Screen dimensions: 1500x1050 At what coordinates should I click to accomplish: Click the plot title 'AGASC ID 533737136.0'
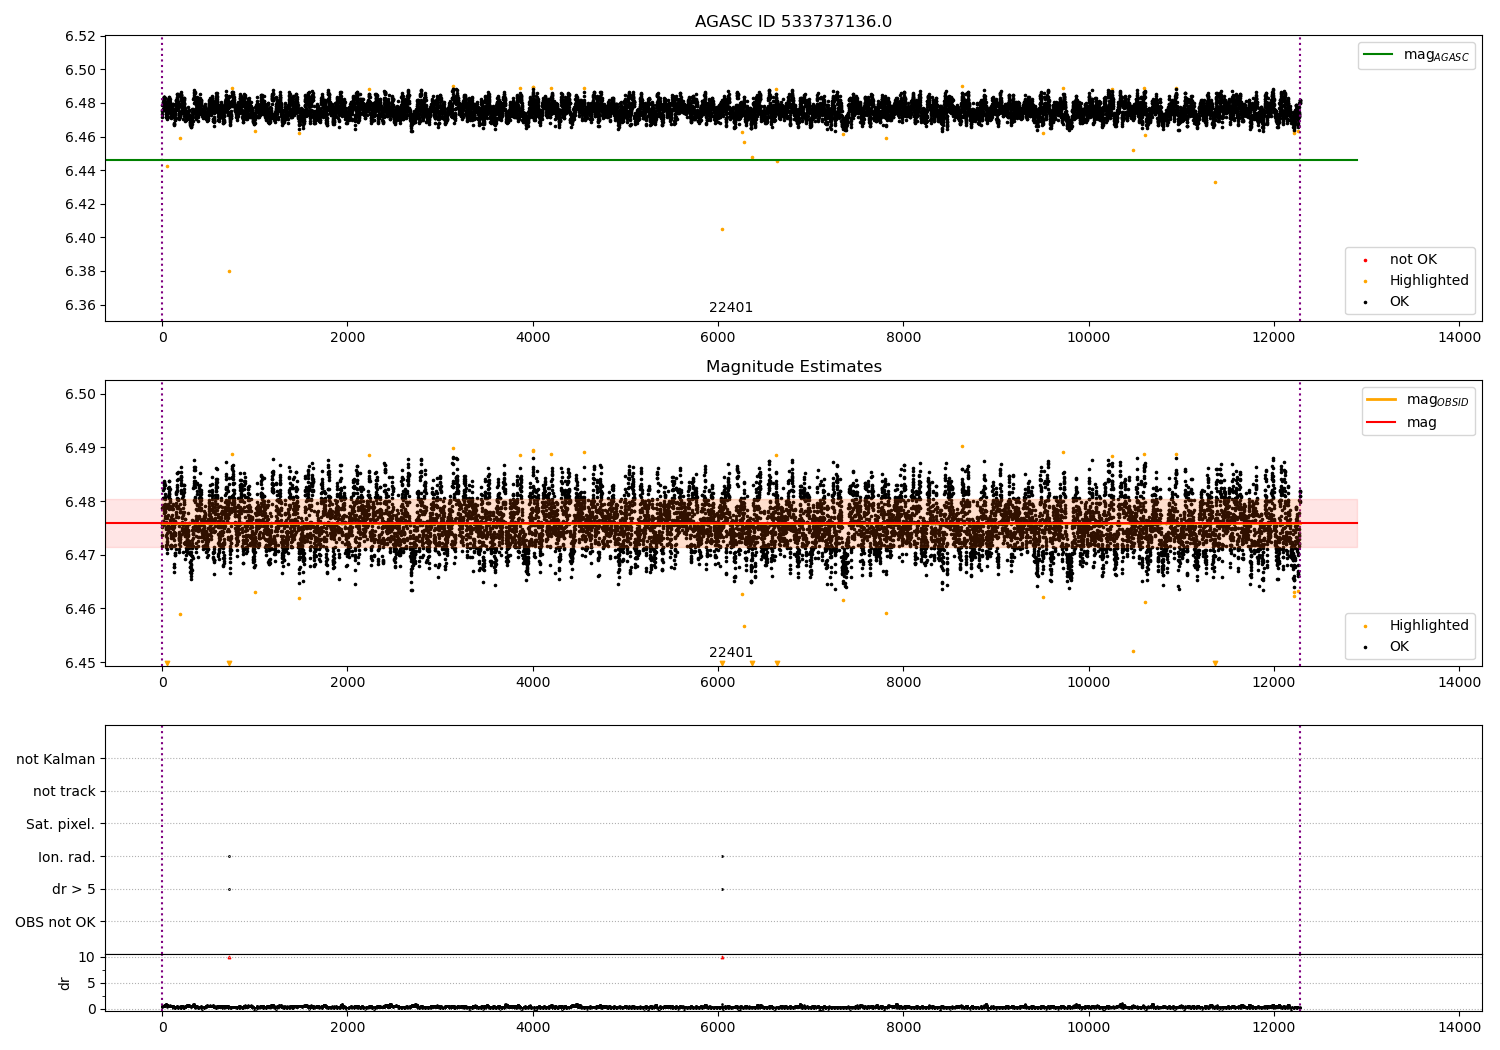[x=793, y=22]
